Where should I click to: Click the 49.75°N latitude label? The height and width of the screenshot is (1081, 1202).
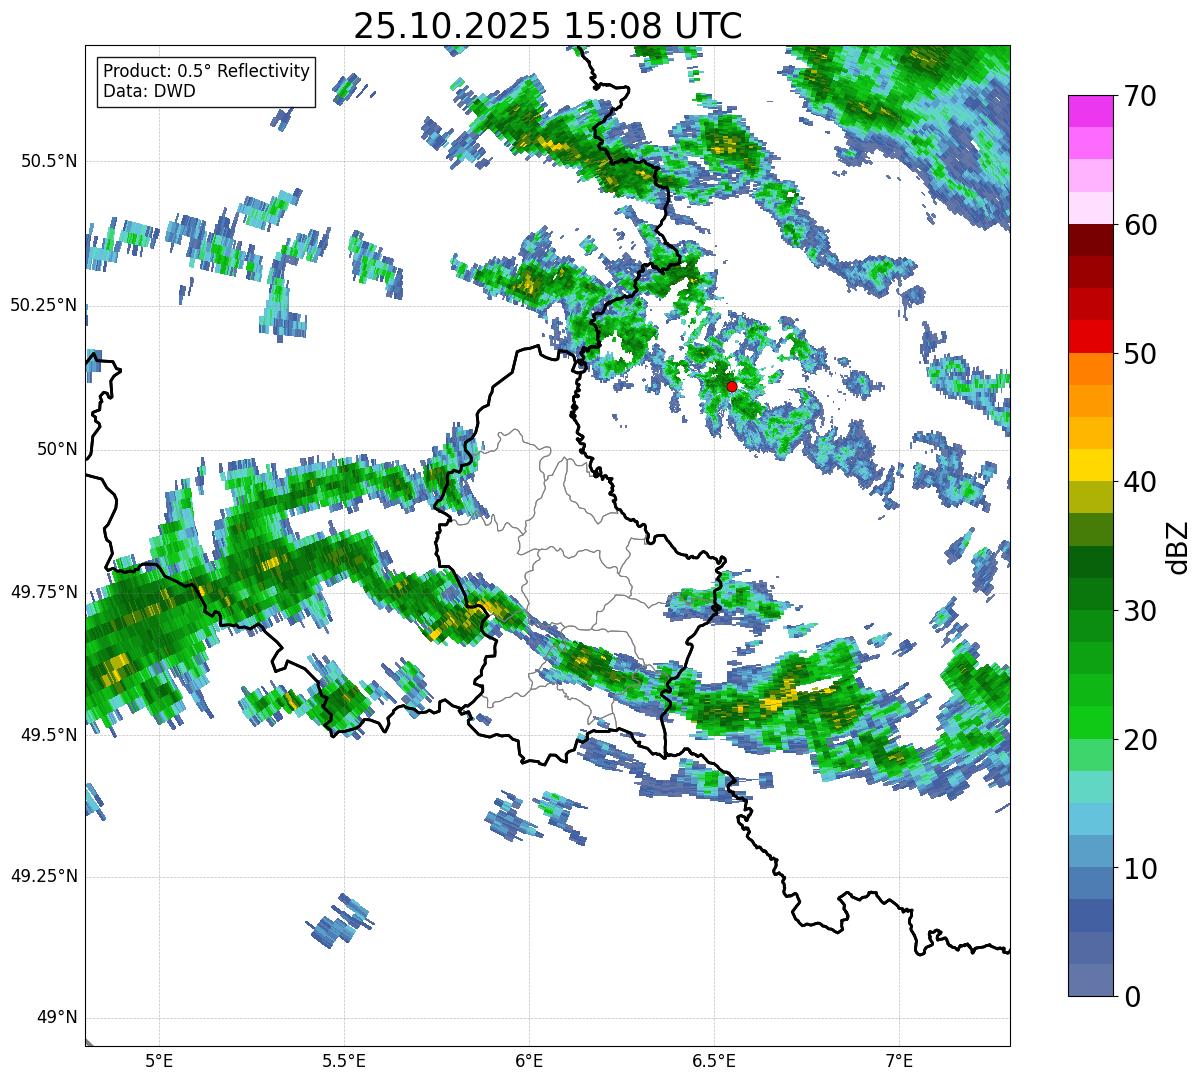pos(44,592)
